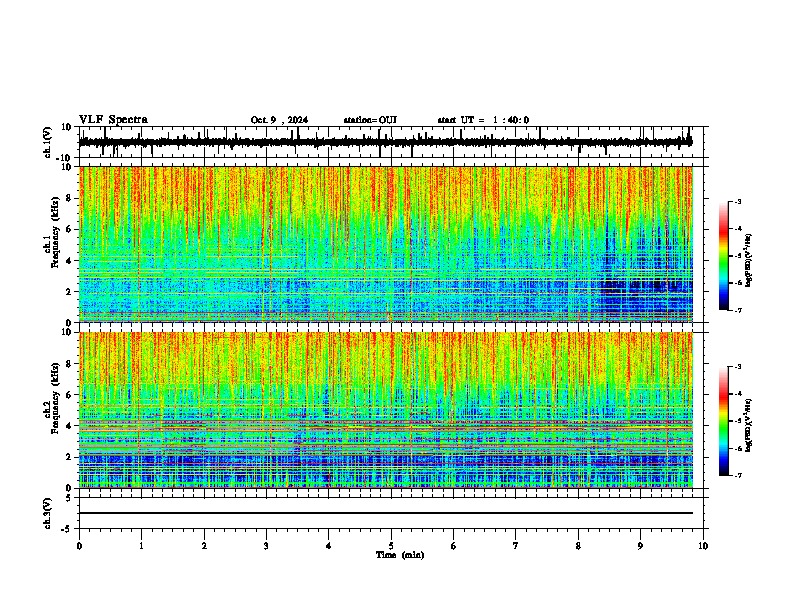Viewport: 792px width, 612px height.
Task: Click the ch.1 spectrogram plot
Action: click(386, 244)
